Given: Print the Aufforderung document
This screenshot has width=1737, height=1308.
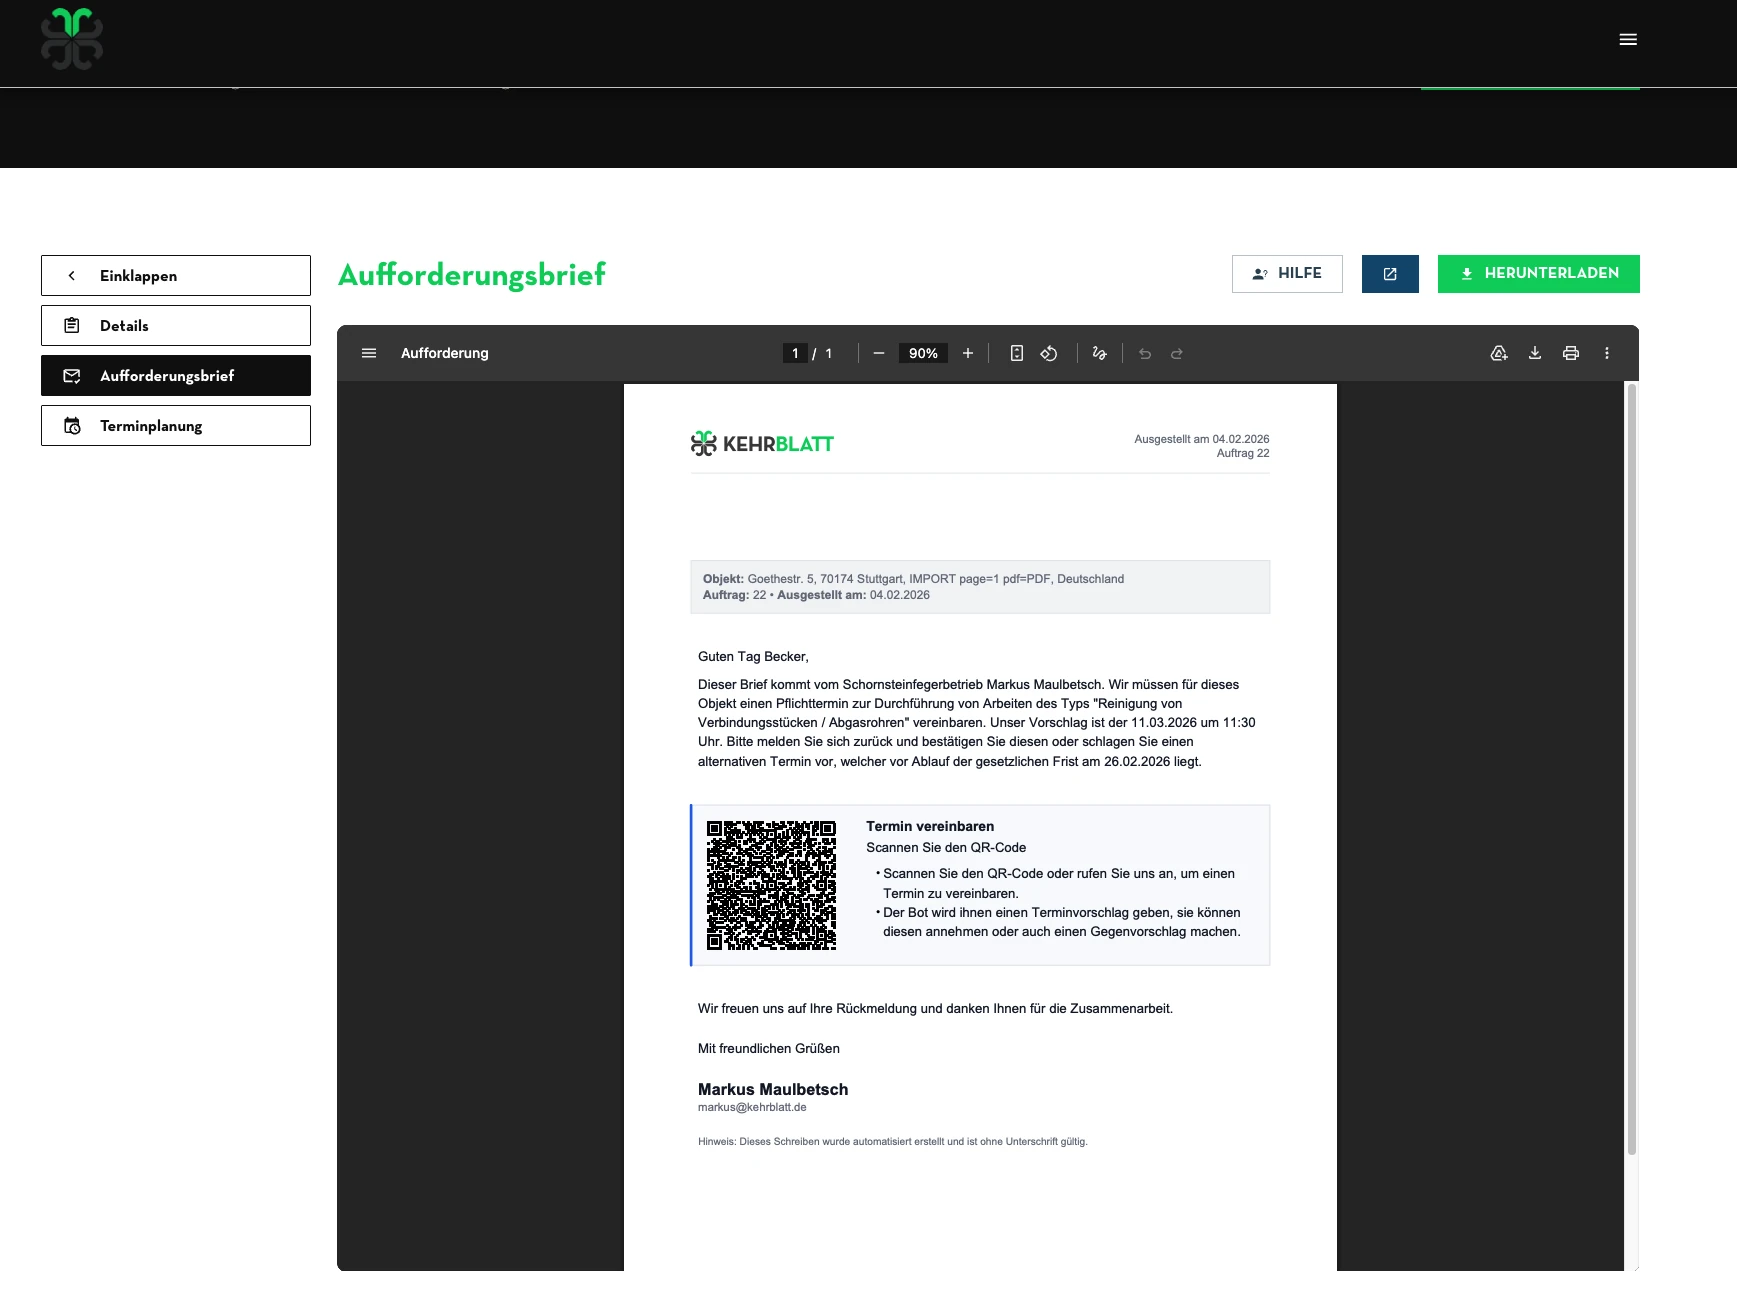Looking at the screenshot, I should click(x=1570, y=353).
